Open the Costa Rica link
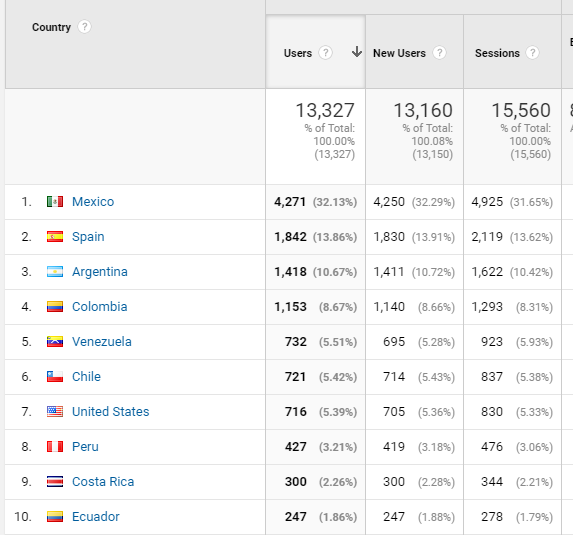Image resolution: width=573 pixels, height=535 pixels. point(103,482)
